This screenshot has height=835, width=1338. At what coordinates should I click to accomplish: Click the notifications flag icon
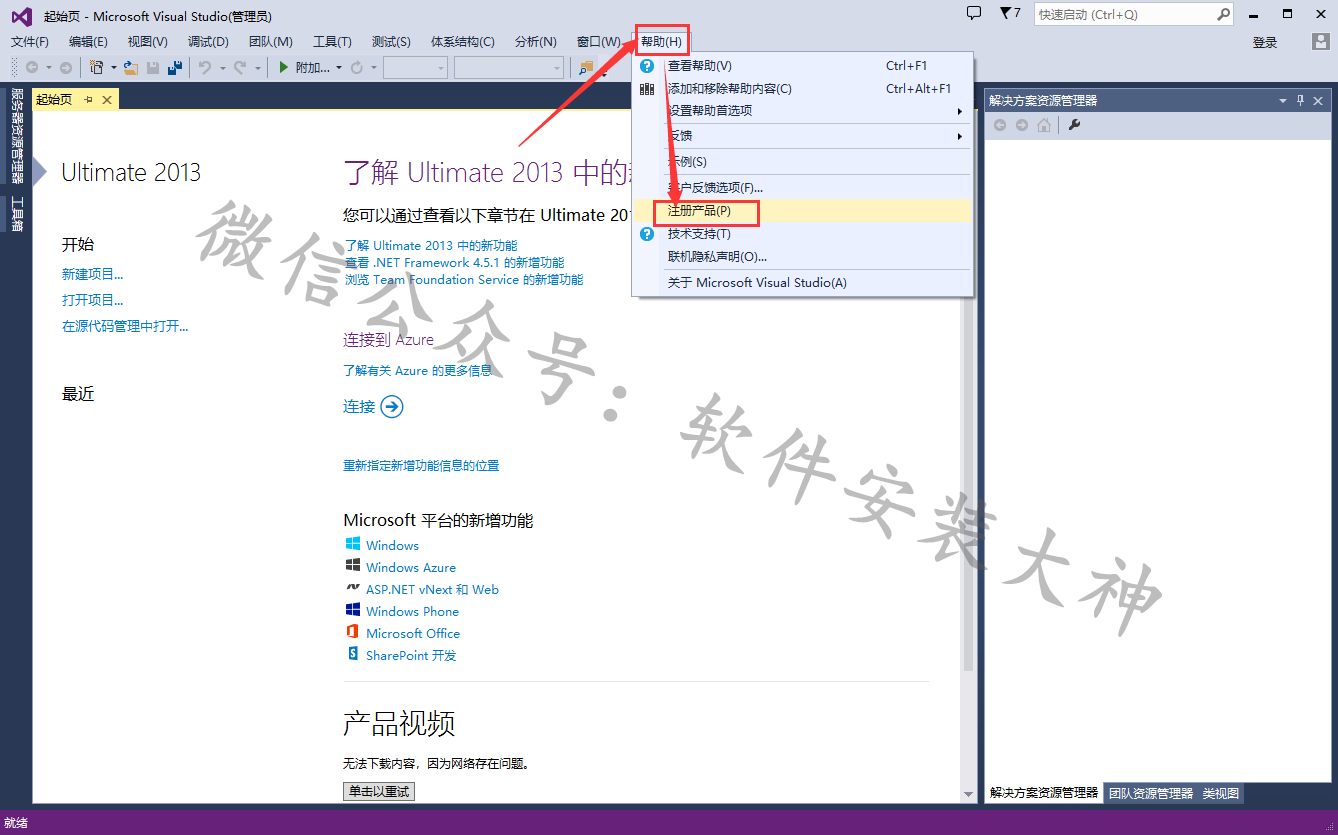click(x=1010, y=14)
